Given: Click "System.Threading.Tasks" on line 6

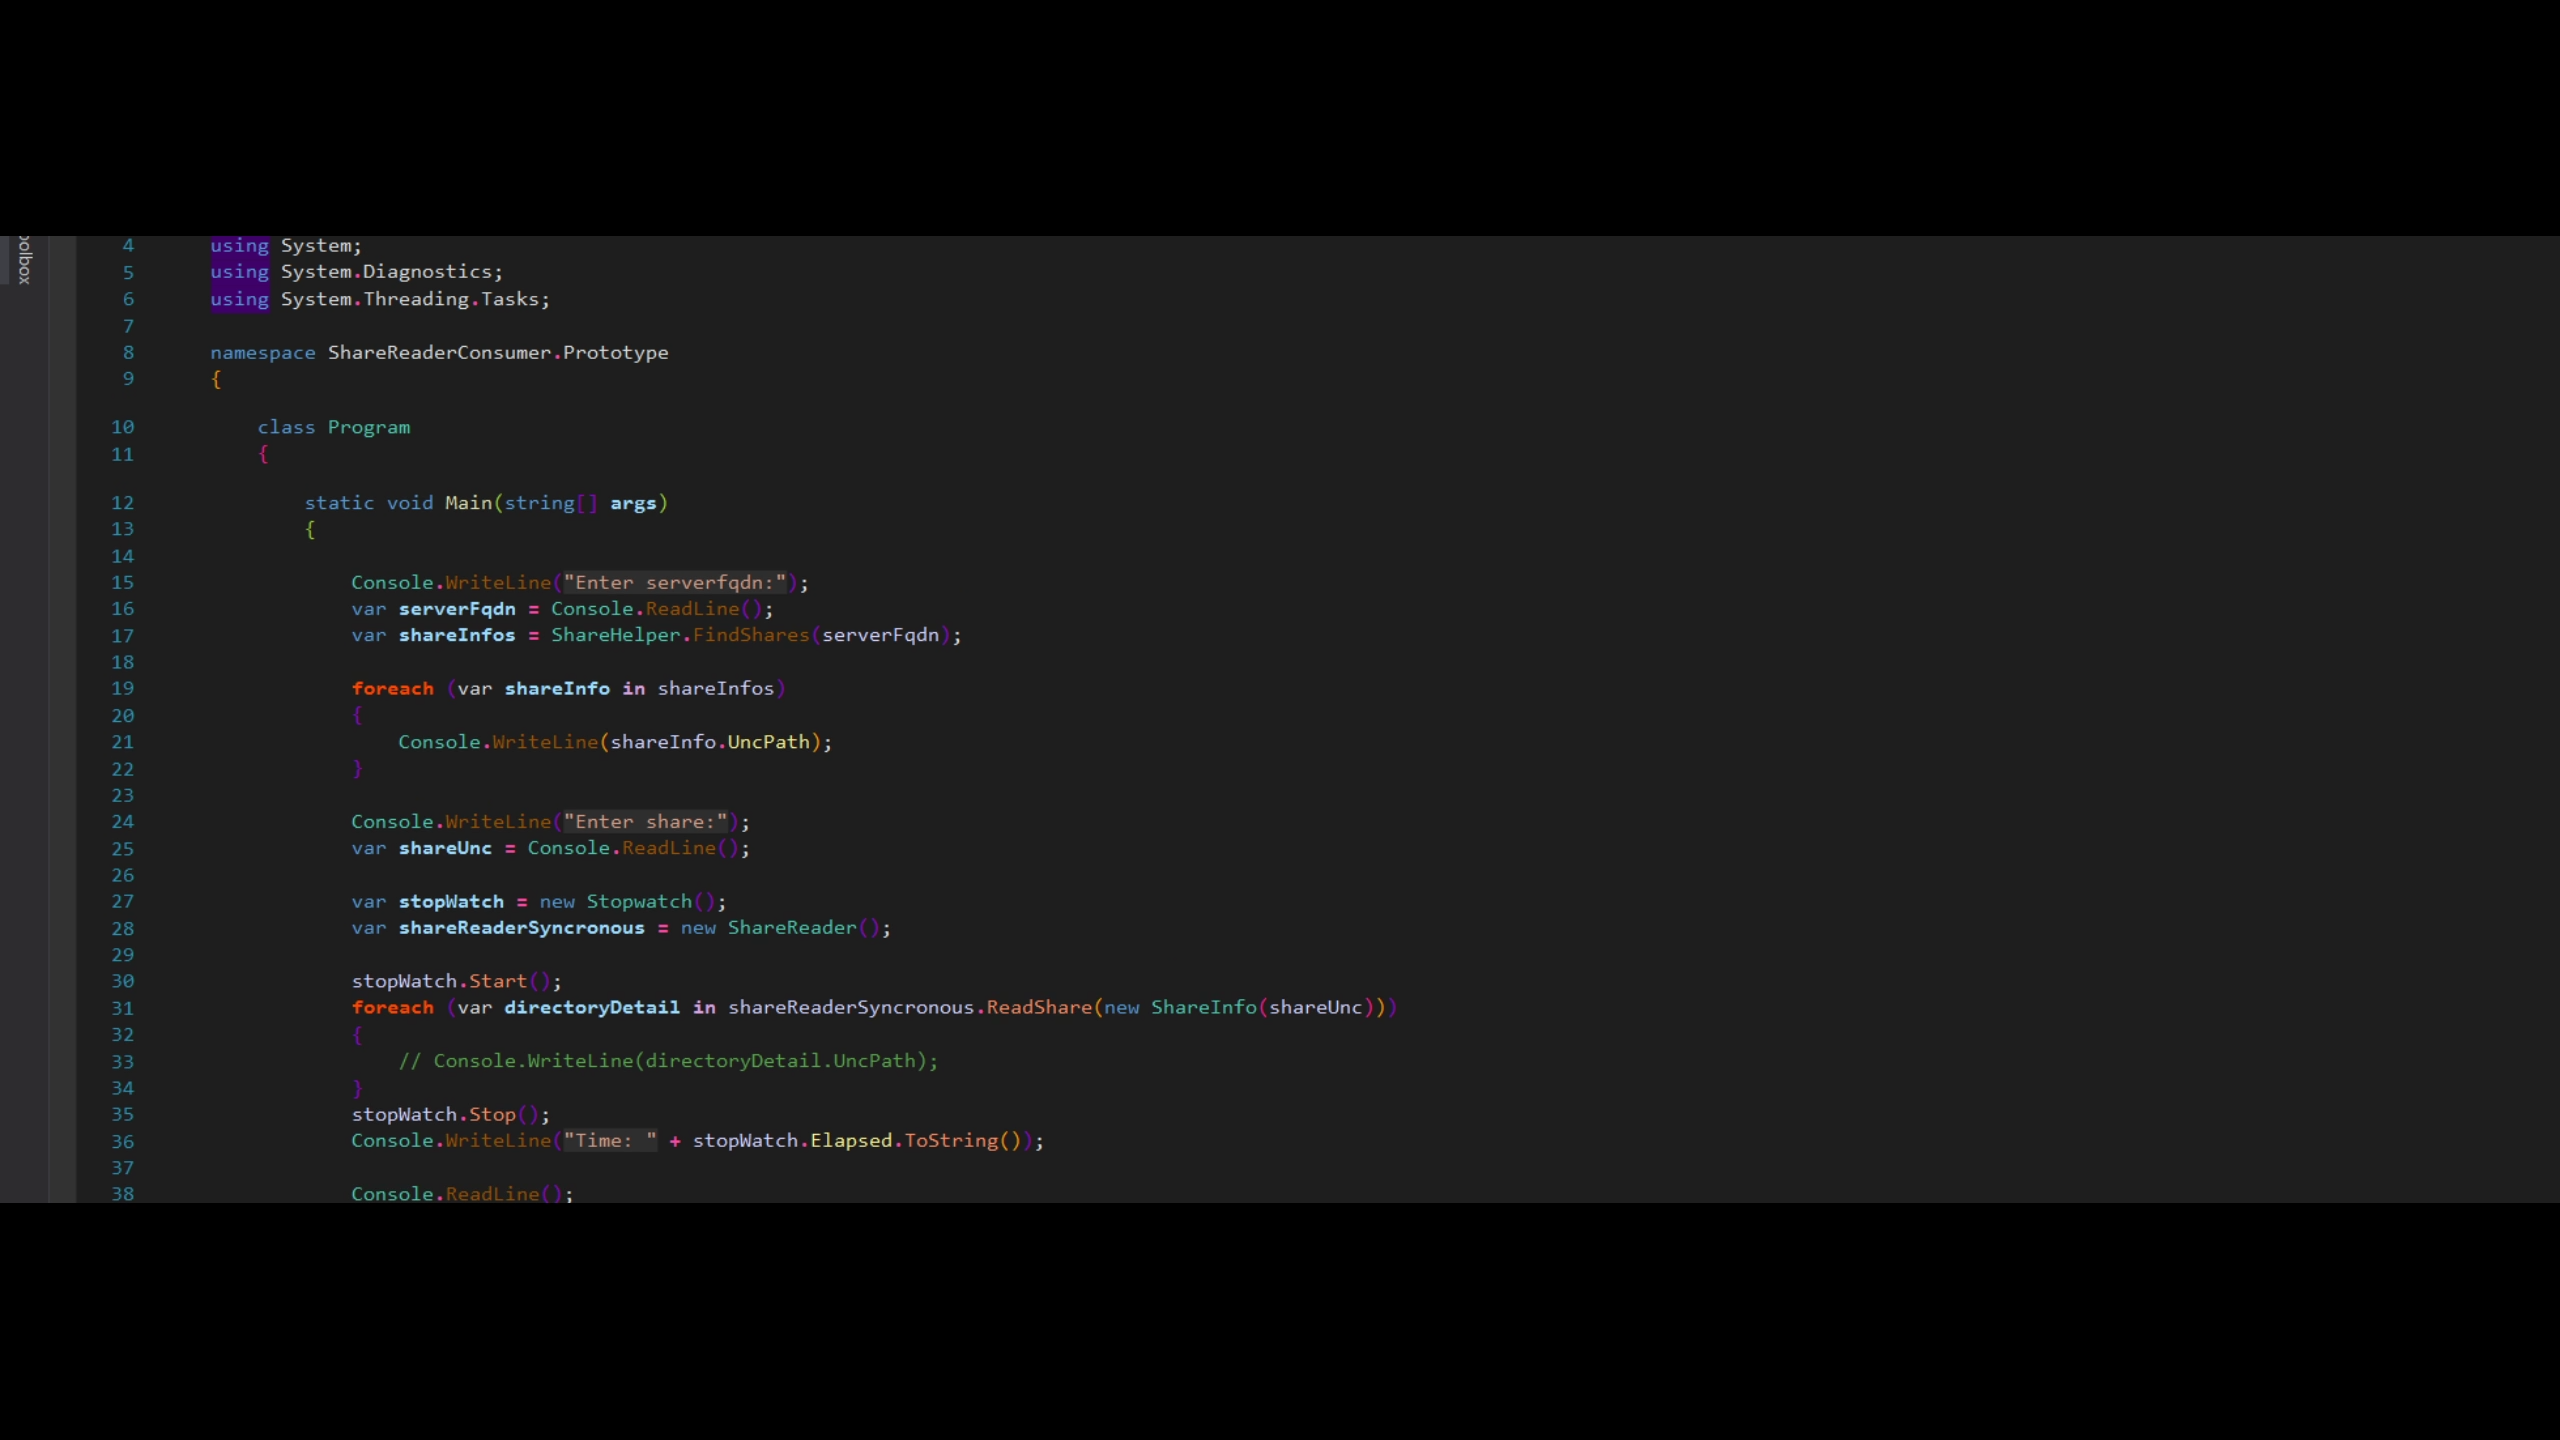Looking at the screenshot, I should coord(410,299).
